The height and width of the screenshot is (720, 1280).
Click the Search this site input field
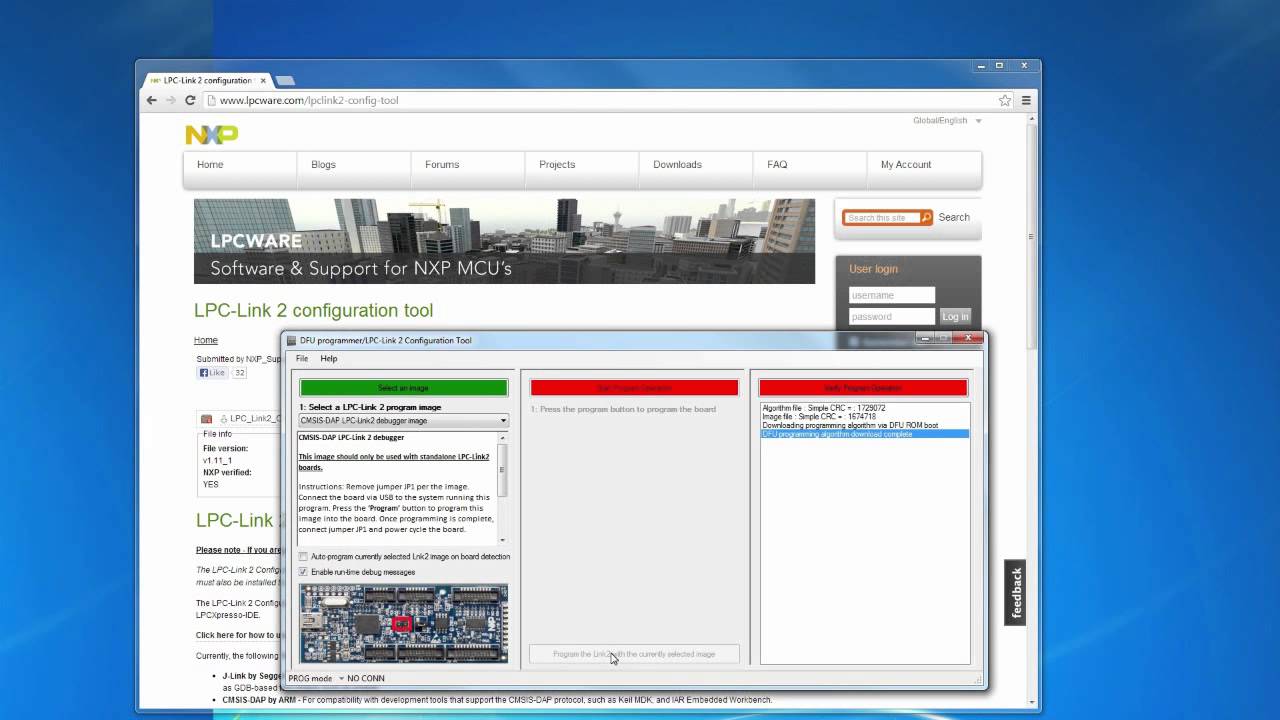tap(881, 217)
